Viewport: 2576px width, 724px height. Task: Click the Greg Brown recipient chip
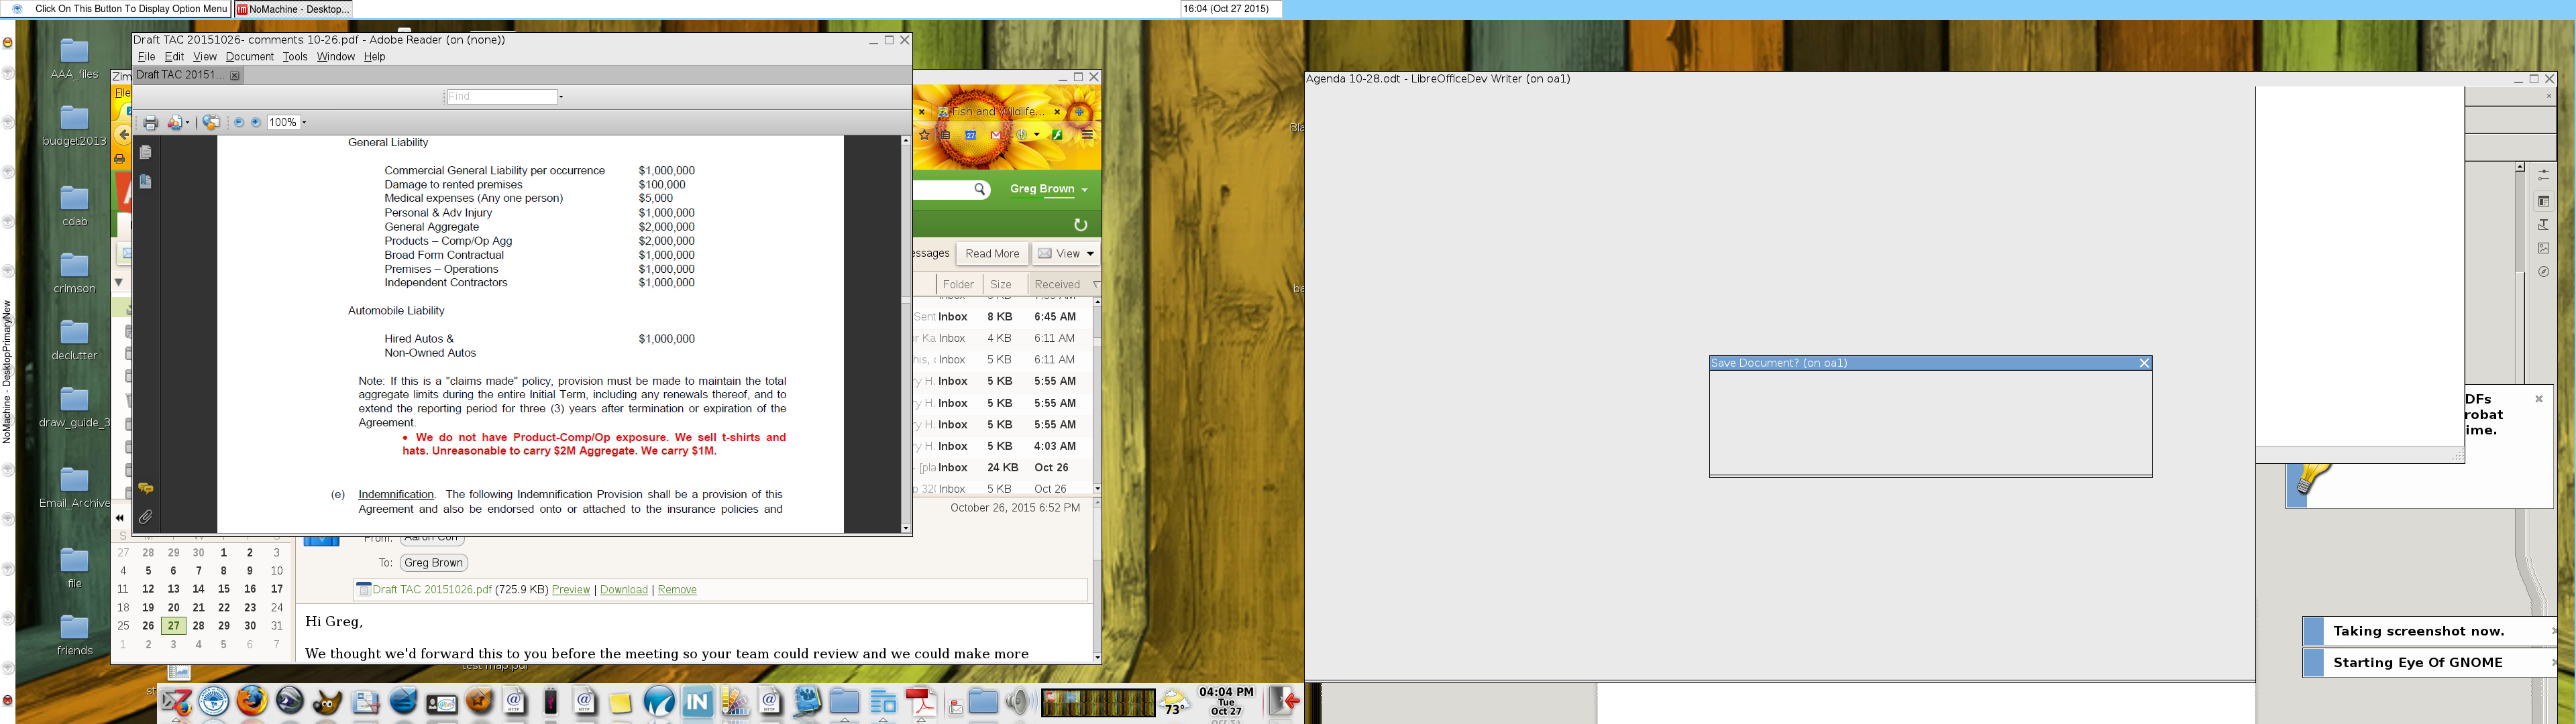434,563
